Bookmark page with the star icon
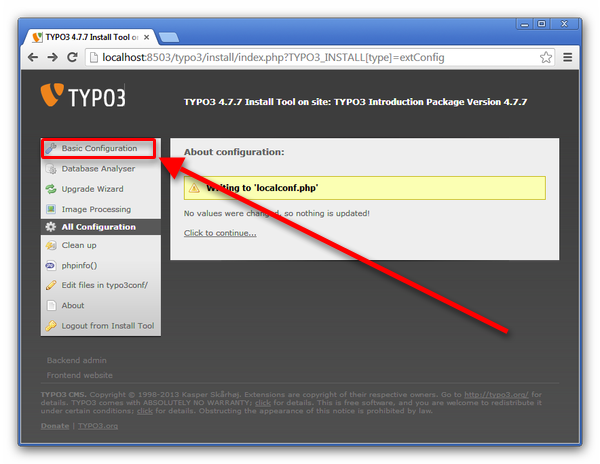Image resolution: width=600 pixels, height=464 pixels. click(x=546, y=57)
